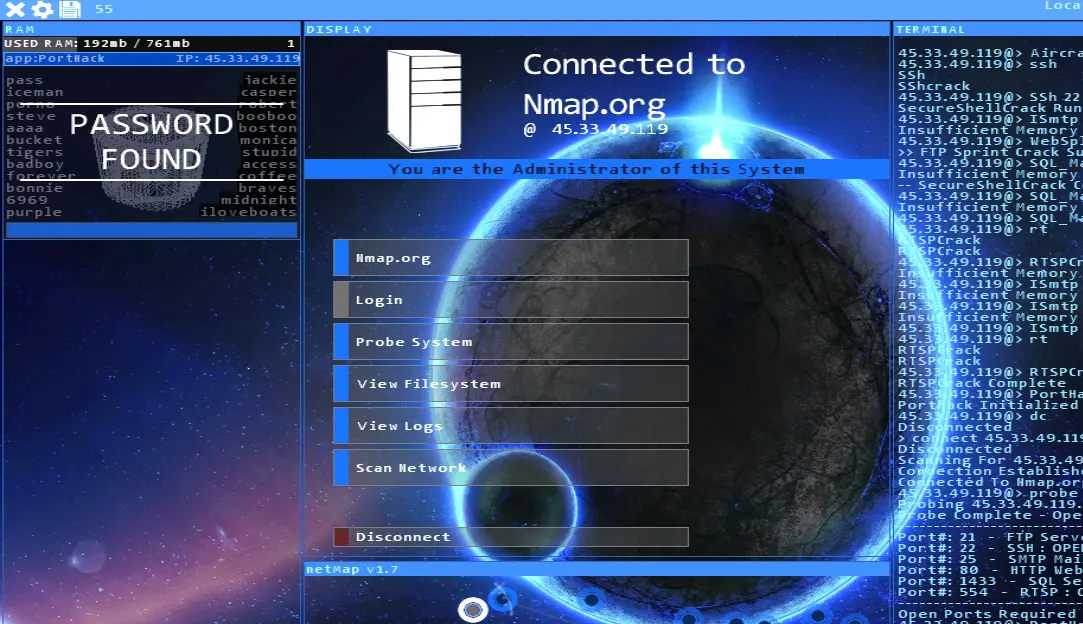Click 'Connected To Nmap.org' terminal line
The image size is (1083, 624).
[x=990, y=482]
